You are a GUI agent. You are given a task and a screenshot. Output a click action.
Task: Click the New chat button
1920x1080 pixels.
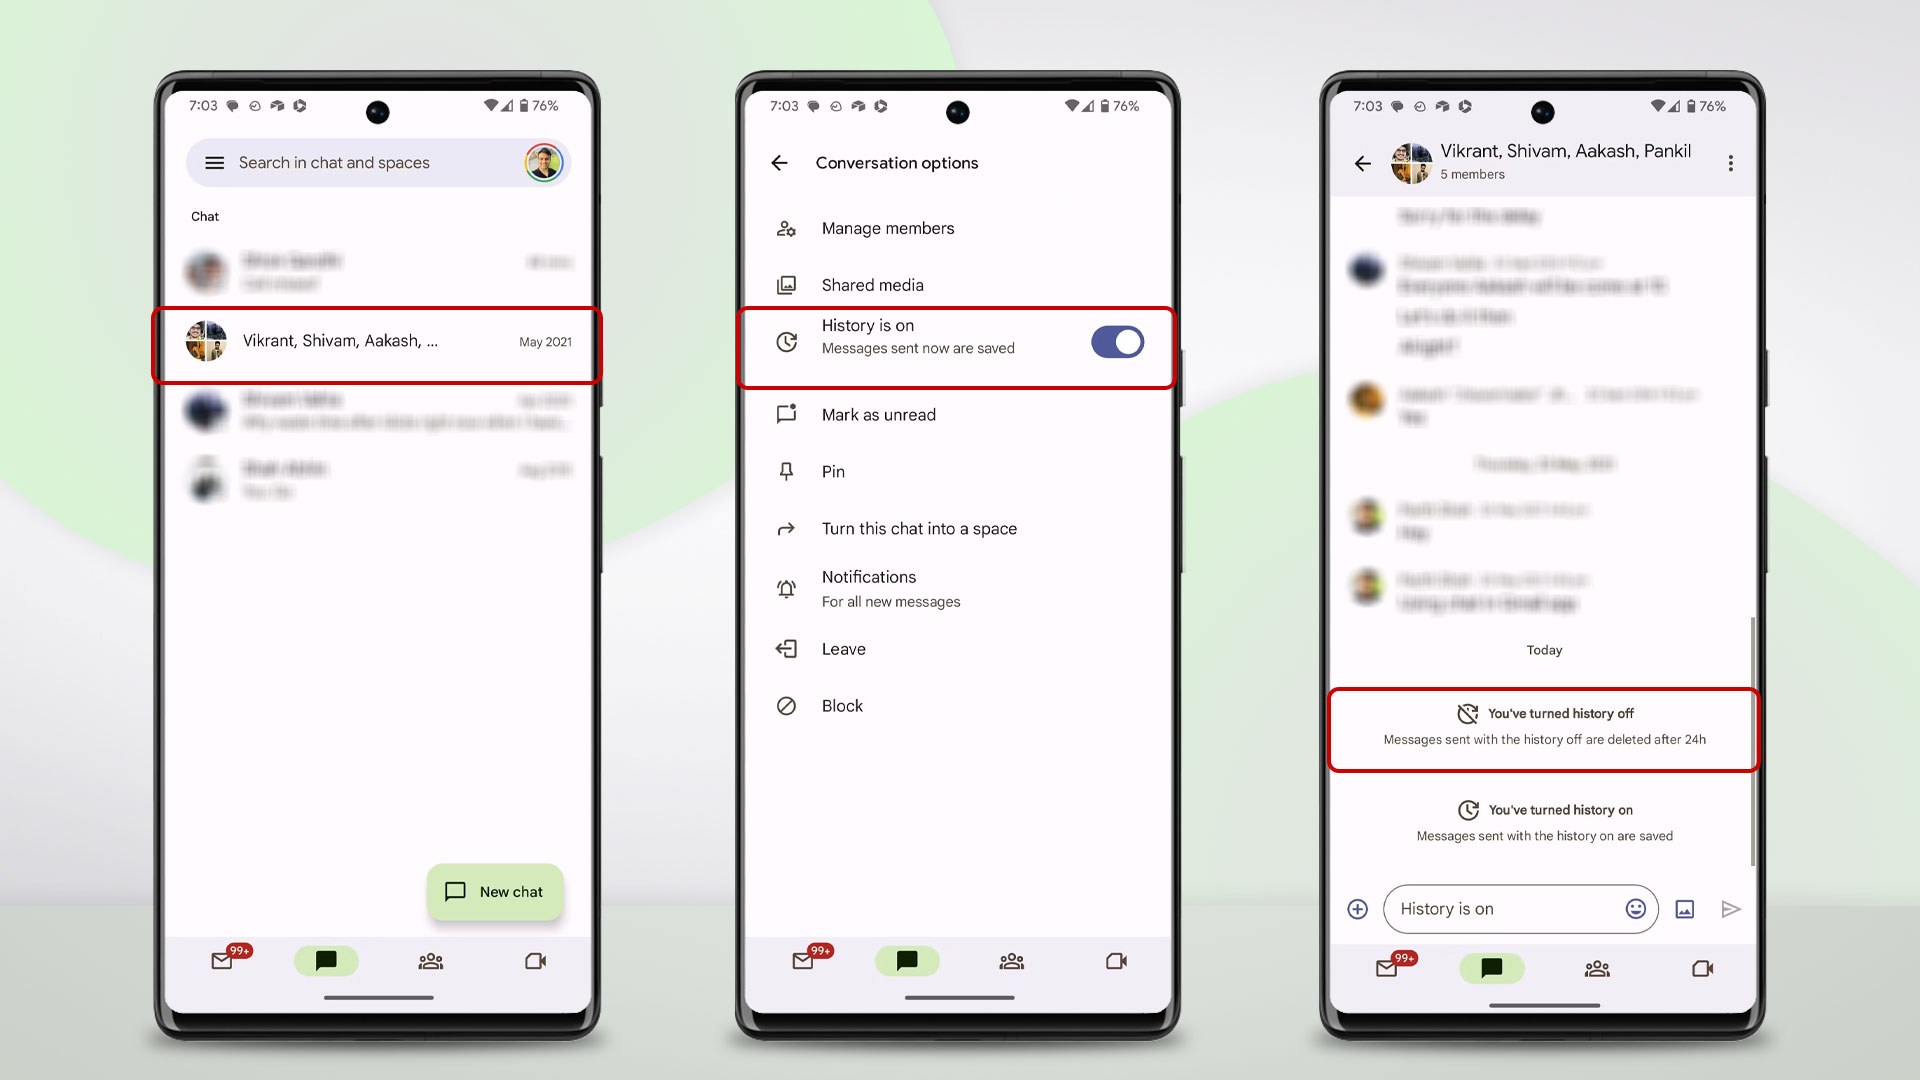(x=495, y=890)
